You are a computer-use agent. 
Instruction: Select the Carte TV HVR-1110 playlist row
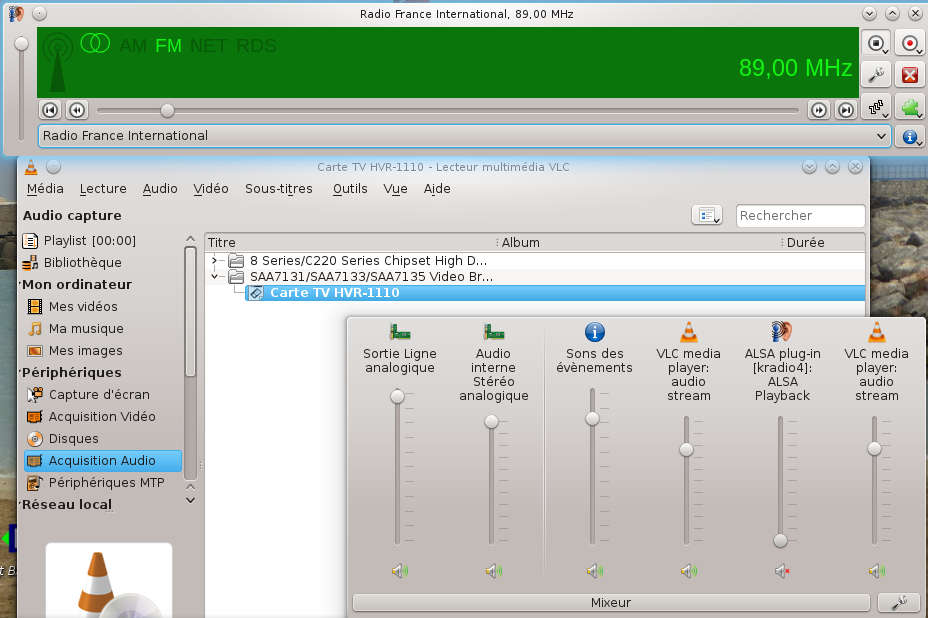(x=555, y=293)
